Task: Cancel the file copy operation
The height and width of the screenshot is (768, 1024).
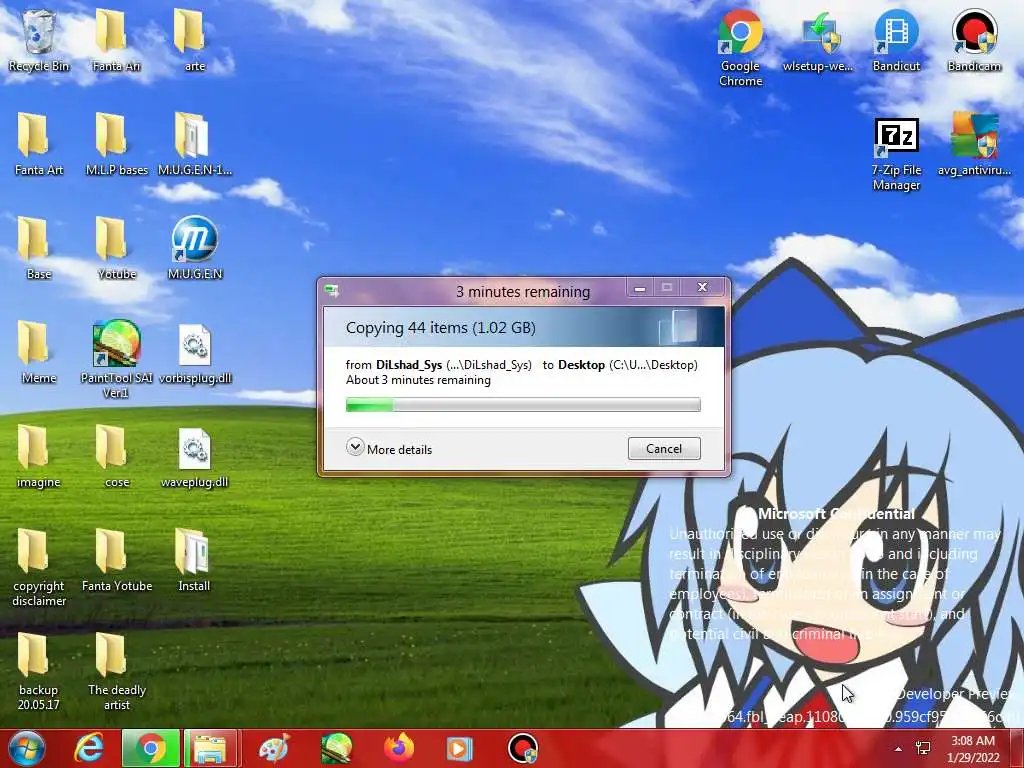Action: (x=664, y=449)
